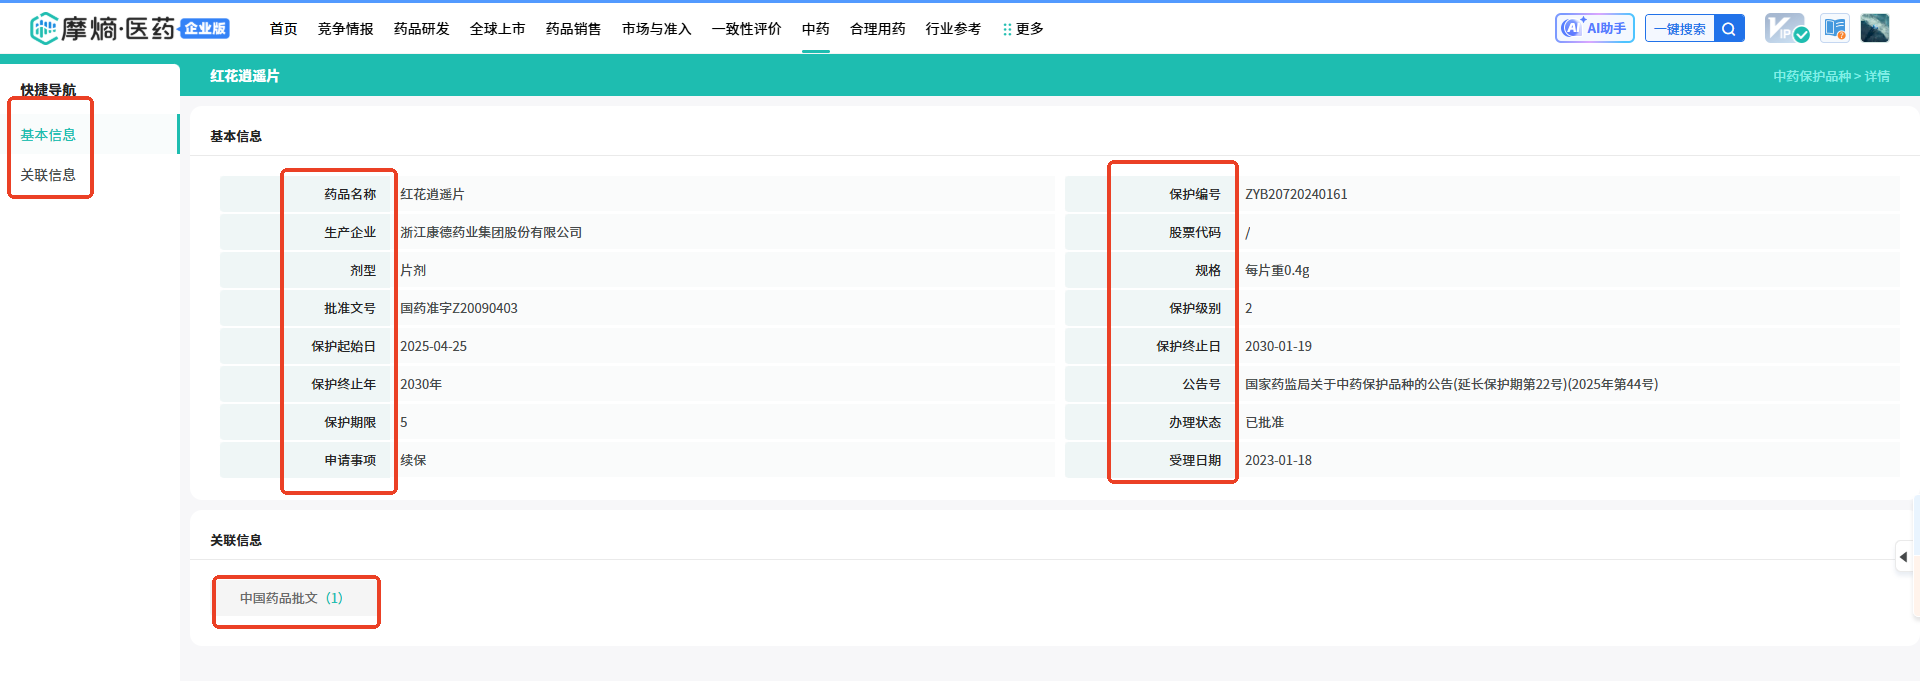Open the 一致性评价 menu
1920x681 pixels.
(746, 29)
